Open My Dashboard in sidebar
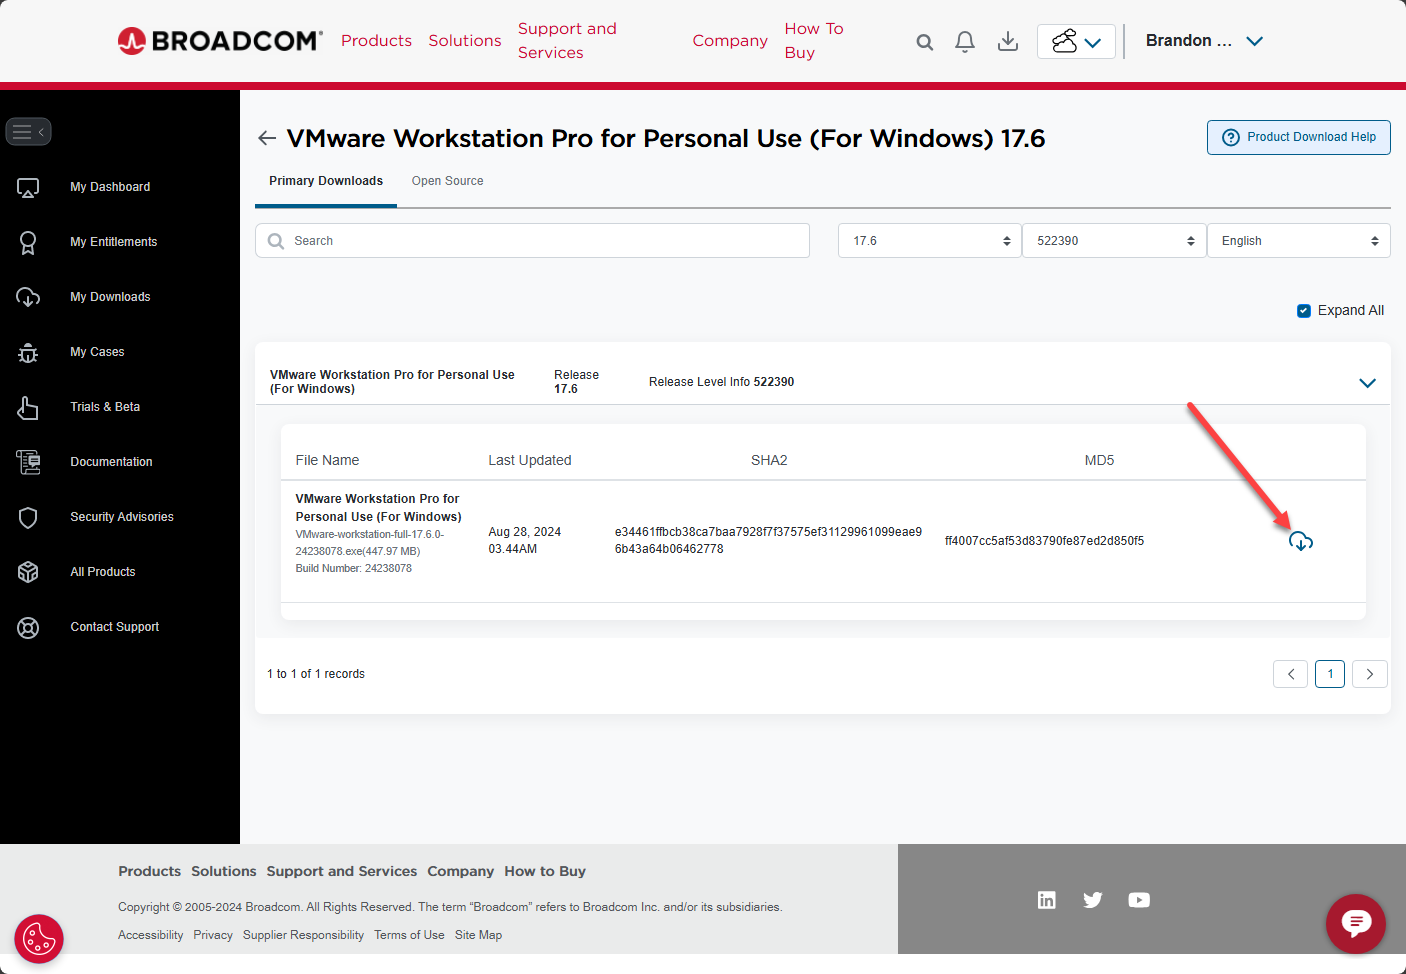 [110, 187]
